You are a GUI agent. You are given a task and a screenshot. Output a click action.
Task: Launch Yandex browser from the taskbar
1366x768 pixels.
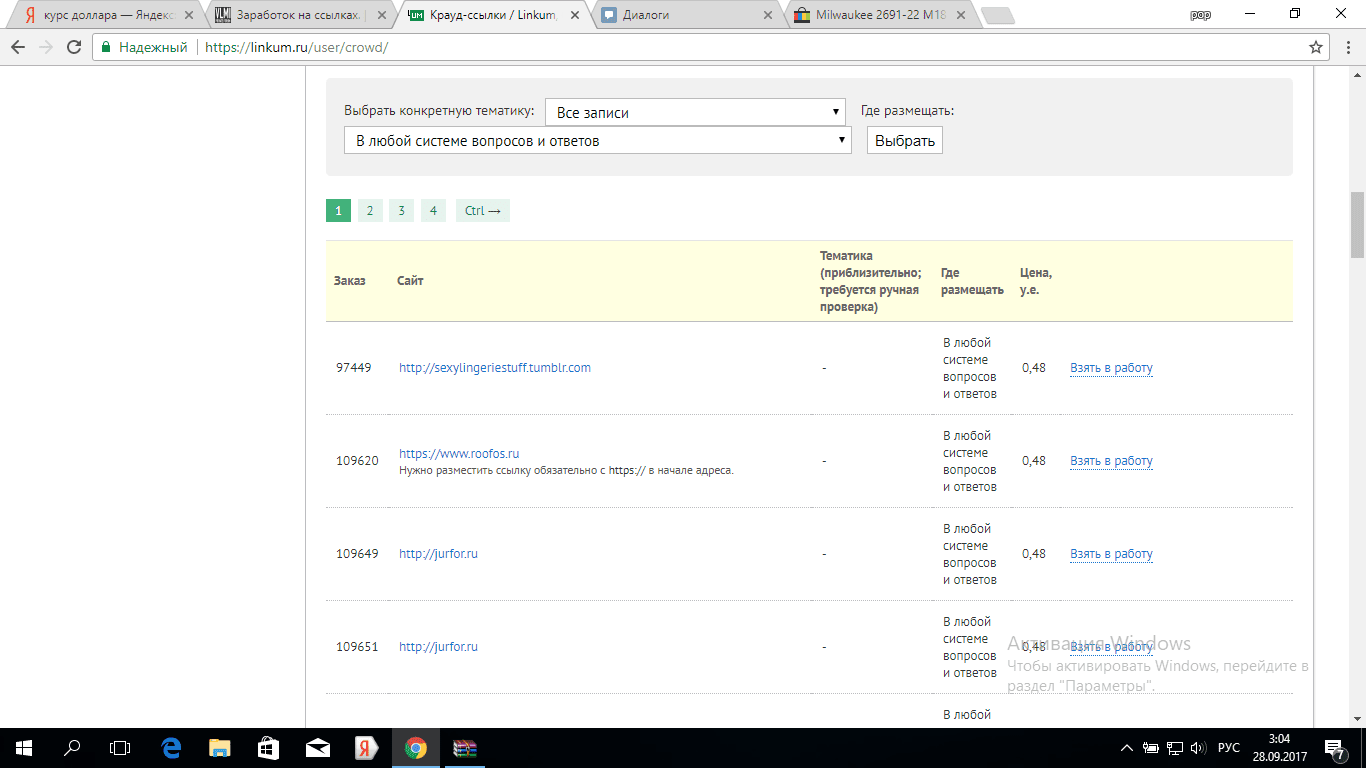pos(367,747)
